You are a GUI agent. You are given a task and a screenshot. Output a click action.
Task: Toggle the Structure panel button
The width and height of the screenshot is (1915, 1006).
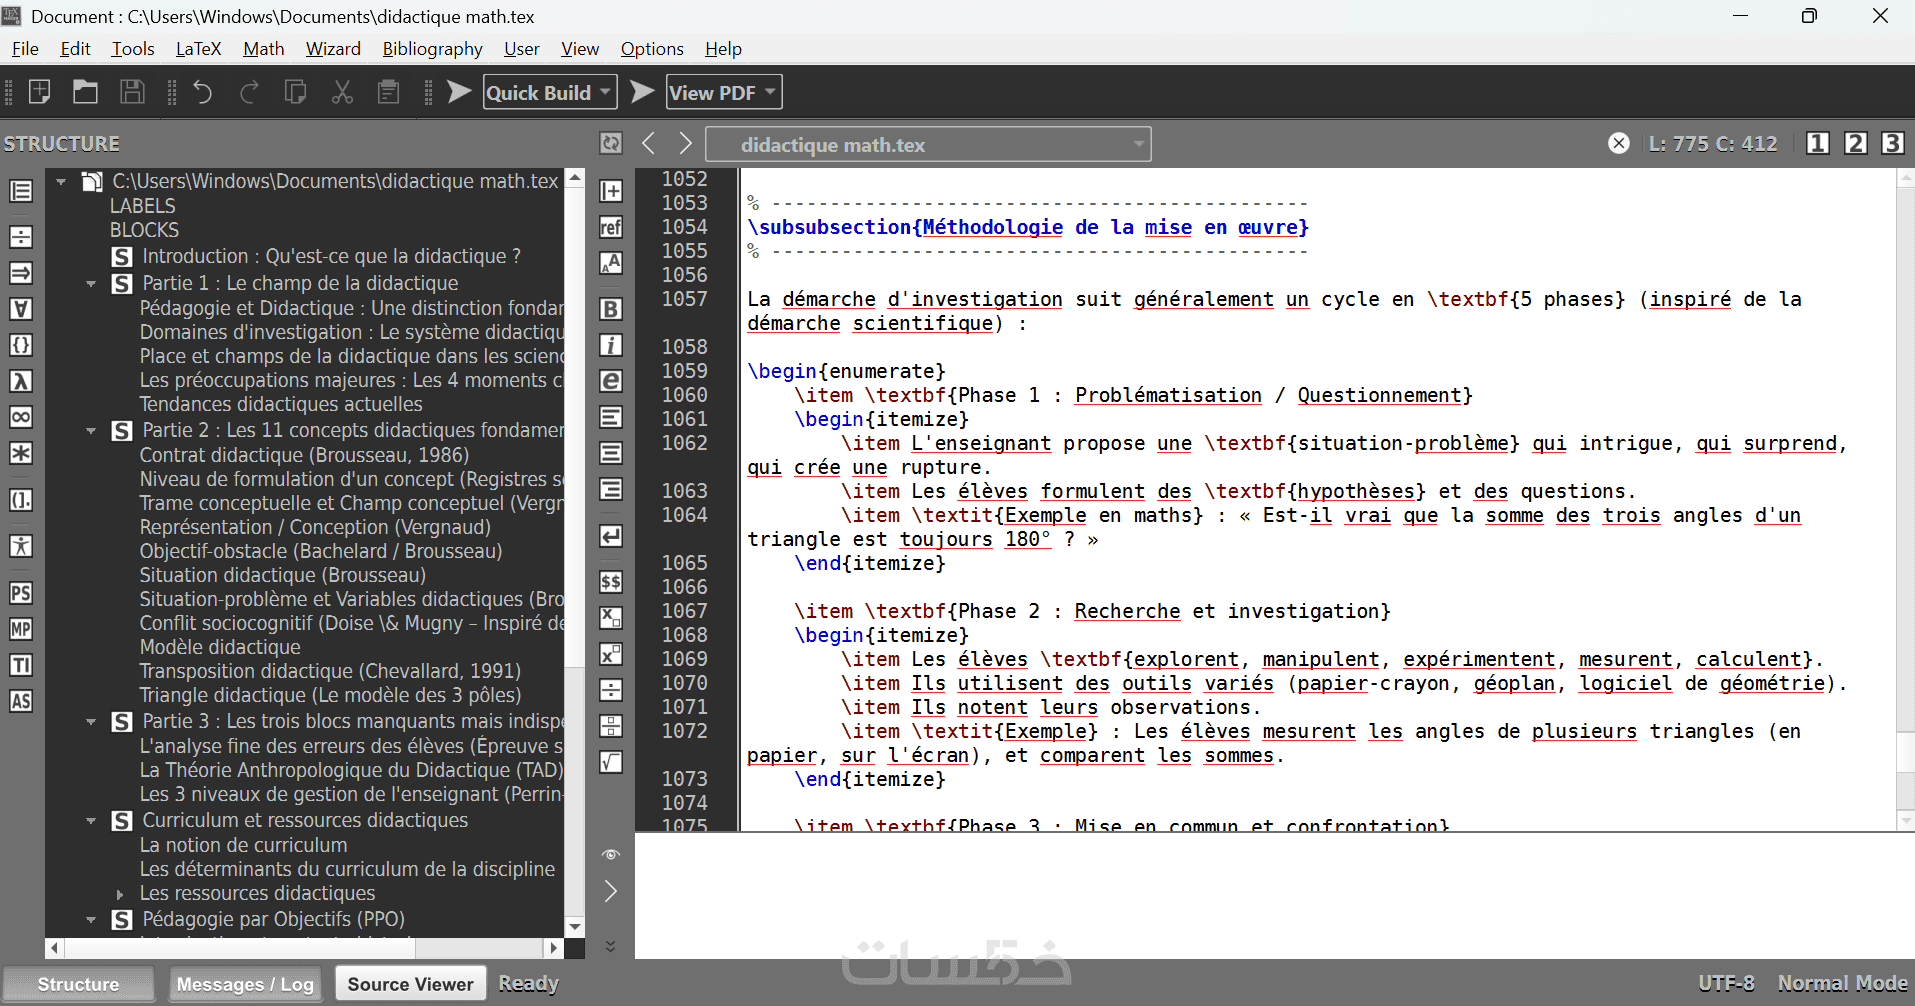[x=78, y=984]
